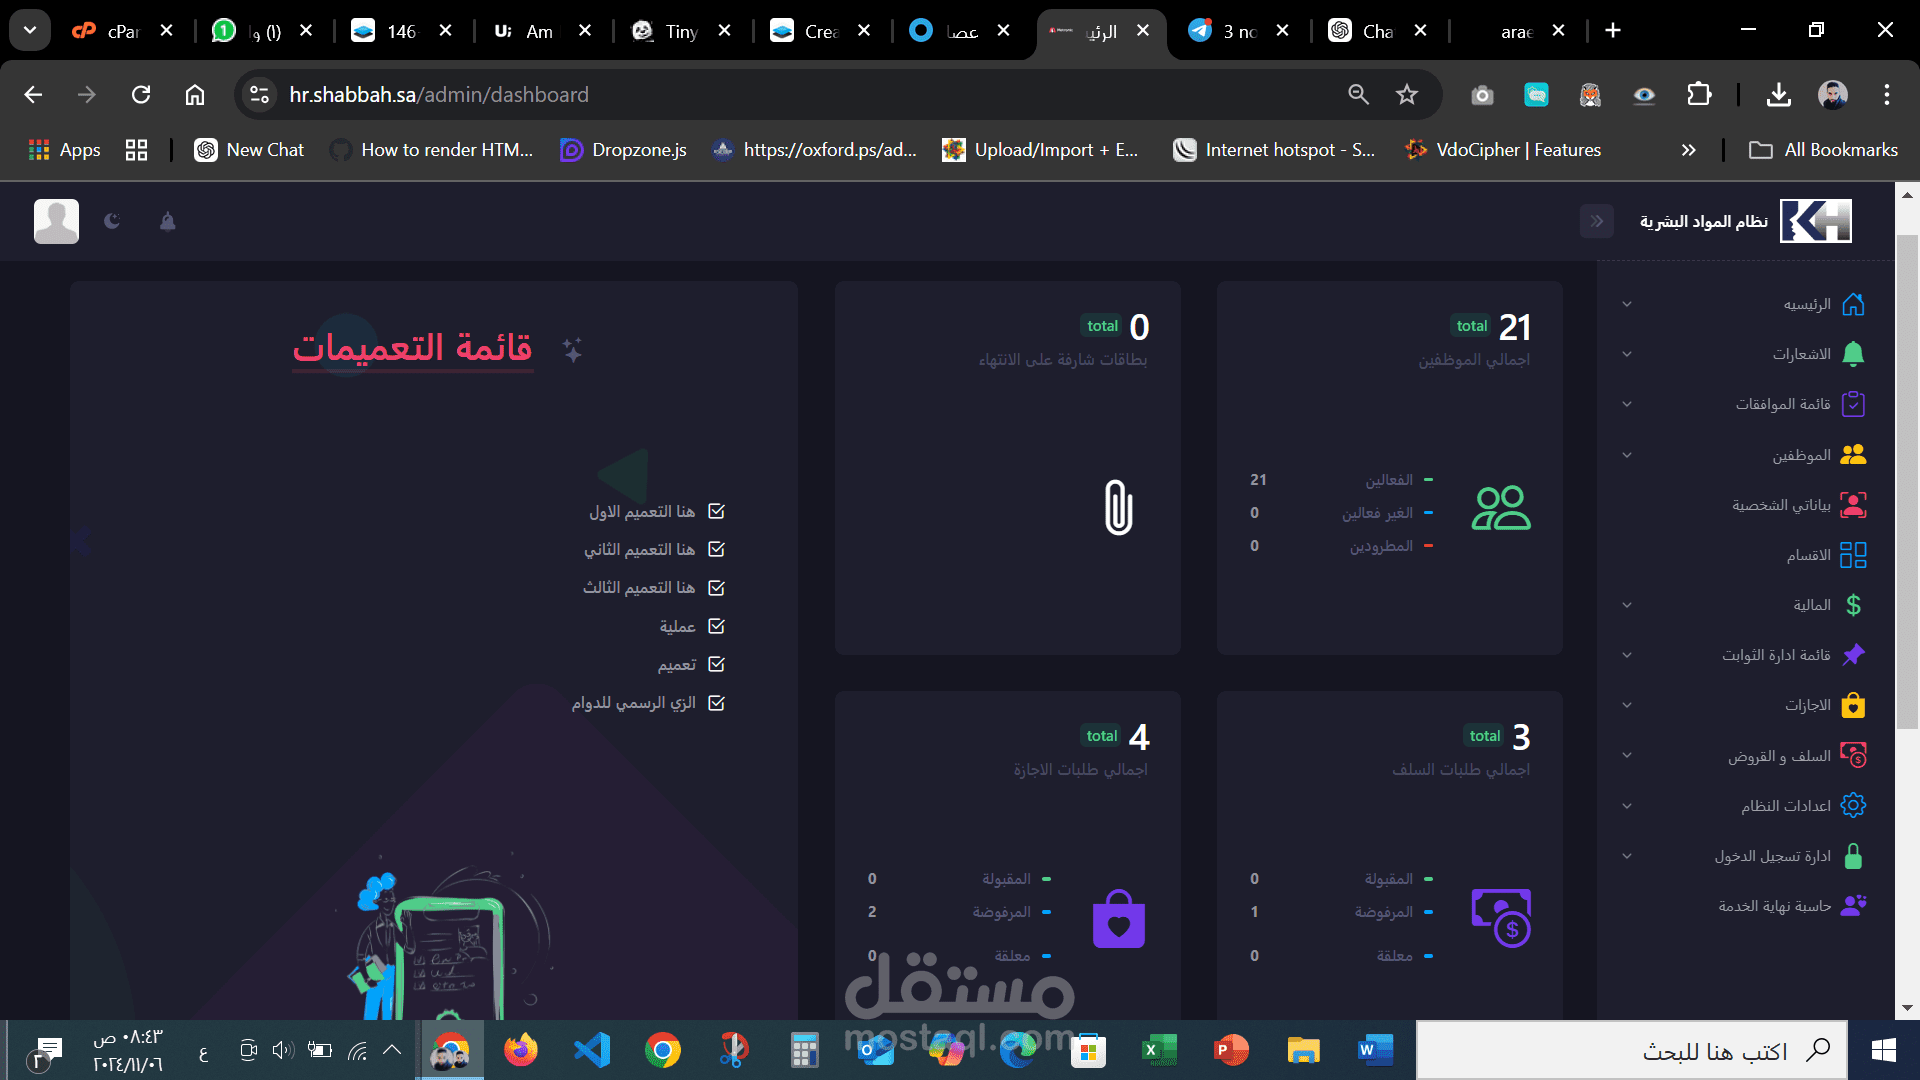The height and width of the screenshot is (1080, 1920).
Task: Expand the الموظفين sidebar chevron
Action: (x=1627, y=455)
